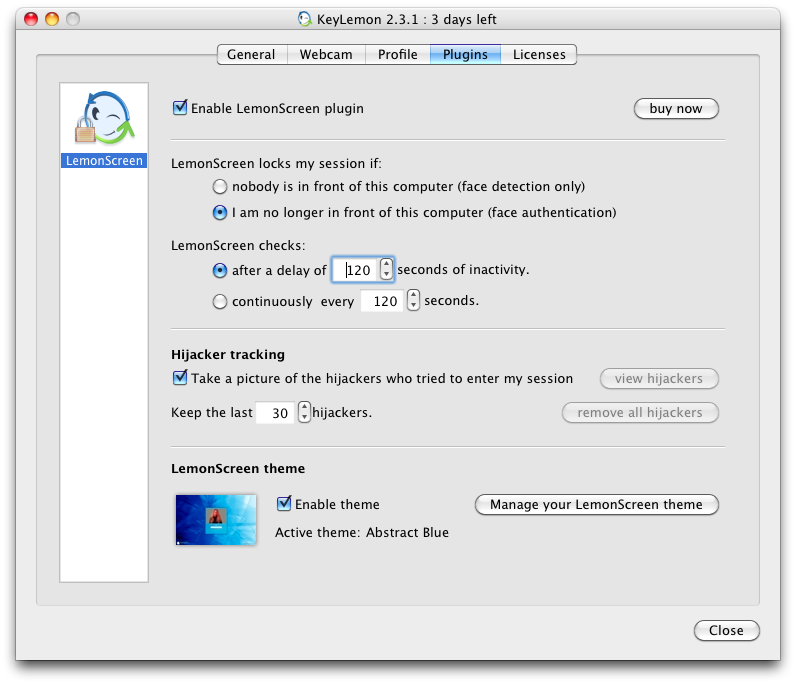796x684 pixels.
Task: Toggle the Enable theme checkbox
Action: point(284,504)
